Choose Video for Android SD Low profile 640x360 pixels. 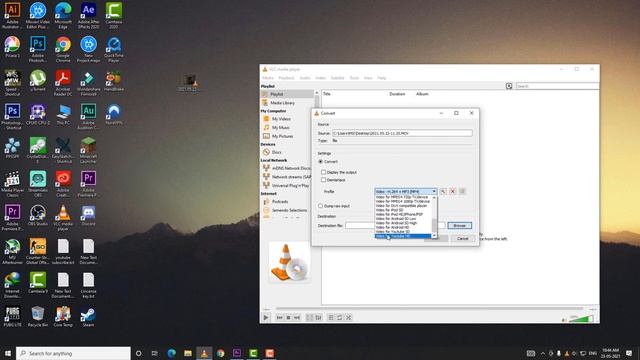pyautogui.click(x=403, y=219)
